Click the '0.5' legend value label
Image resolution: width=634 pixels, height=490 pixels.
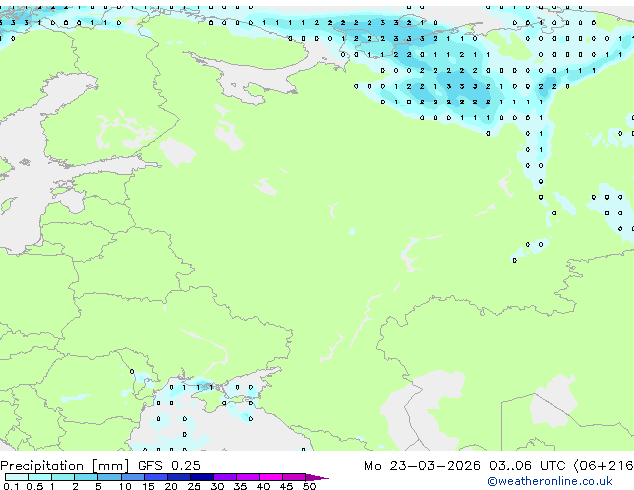tap(35, 486)
